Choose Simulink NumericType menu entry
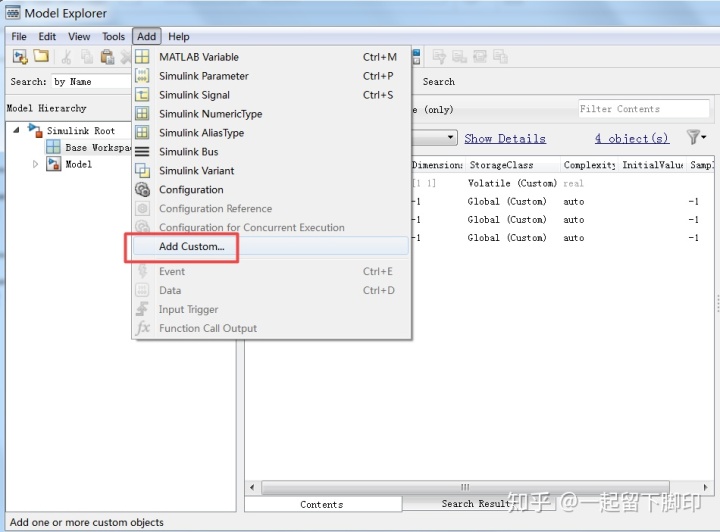720x532 pixels. 271,113
